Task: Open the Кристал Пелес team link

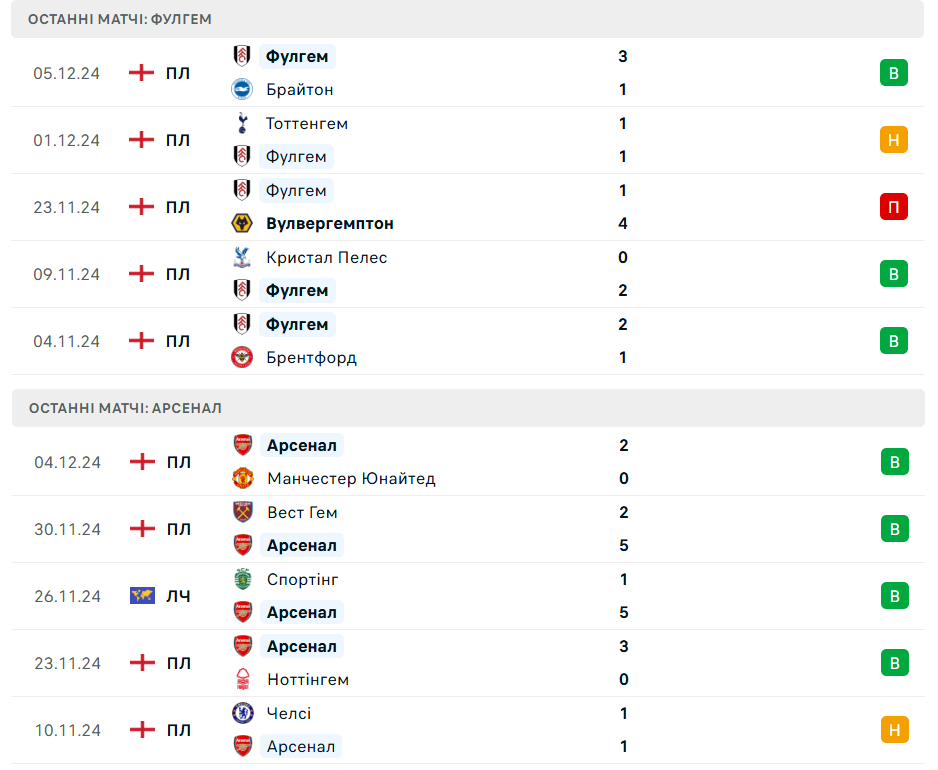Action: pyautogui.click(x=327, y=258)
